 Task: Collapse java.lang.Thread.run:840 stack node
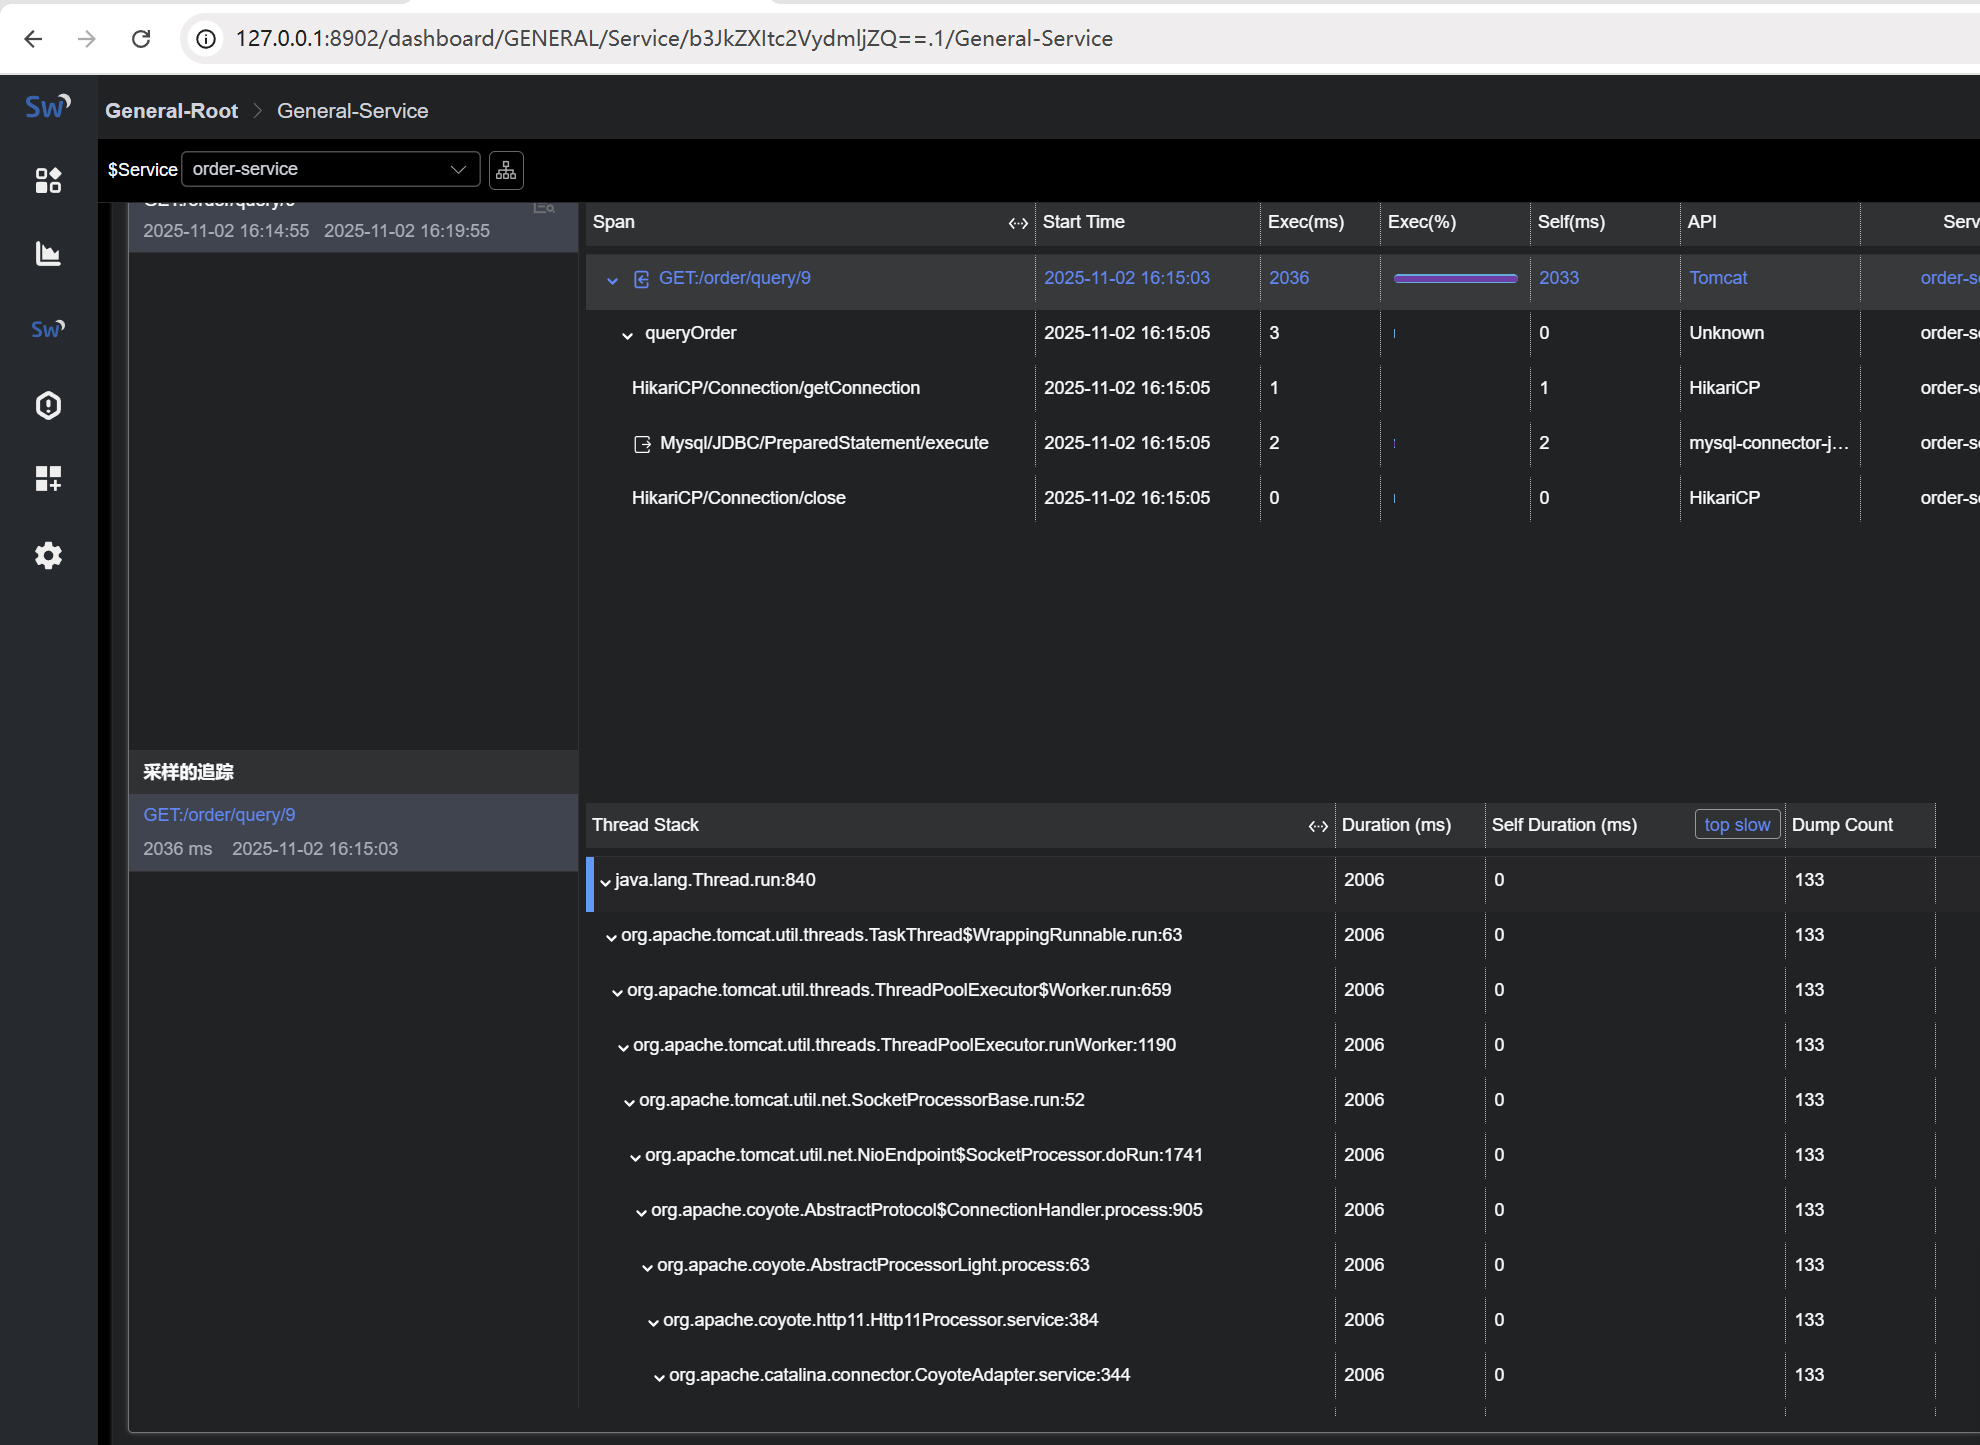605,882
